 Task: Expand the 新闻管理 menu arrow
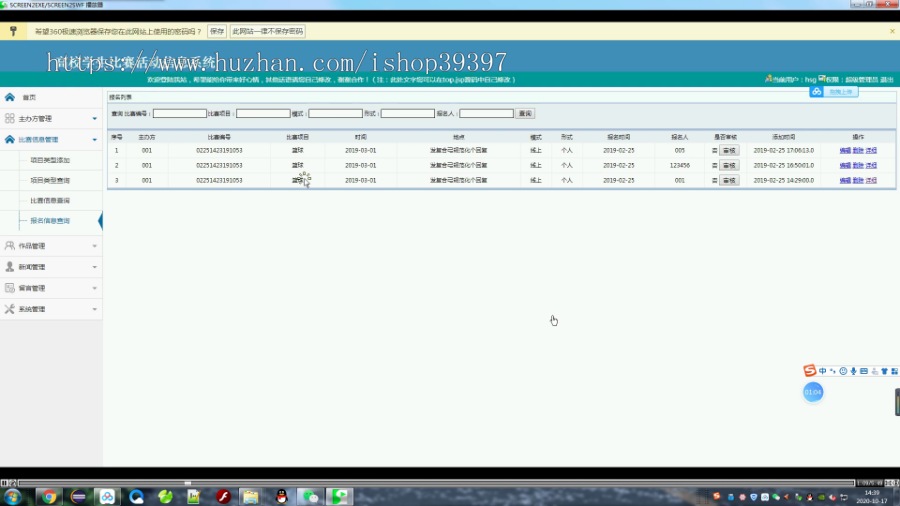coord(95,267)
